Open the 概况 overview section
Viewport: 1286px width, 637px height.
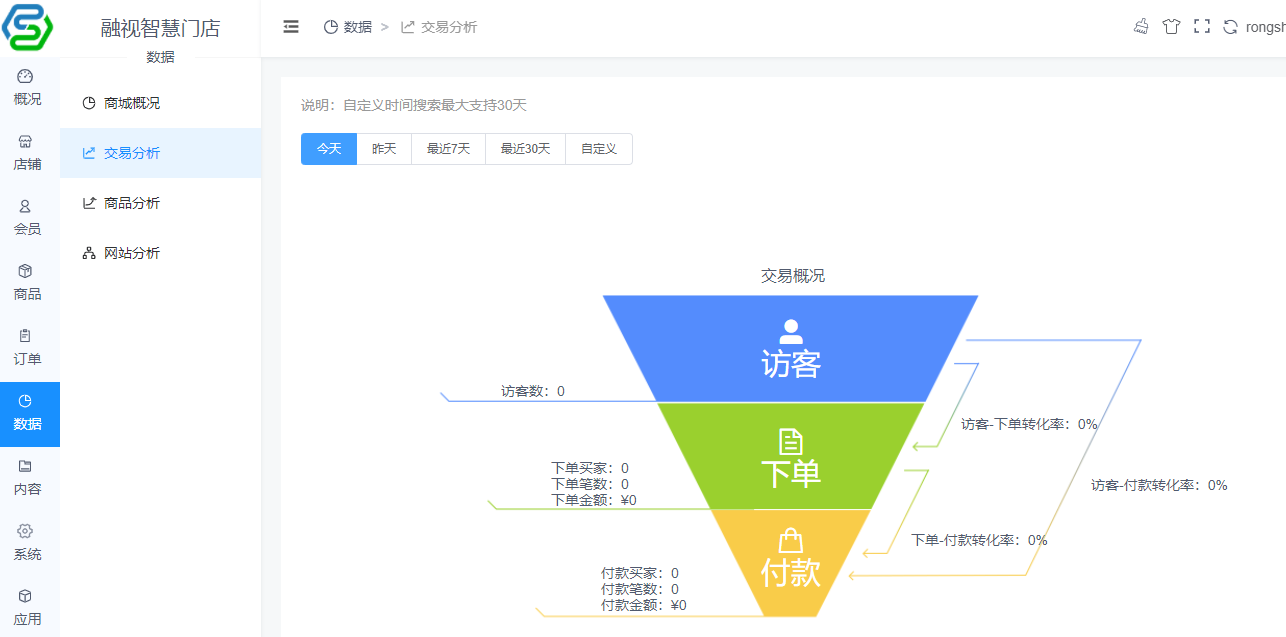28,88
